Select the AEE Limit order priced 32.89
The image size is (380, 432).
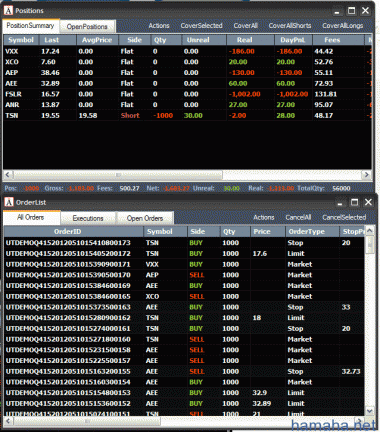pos(184,403)
